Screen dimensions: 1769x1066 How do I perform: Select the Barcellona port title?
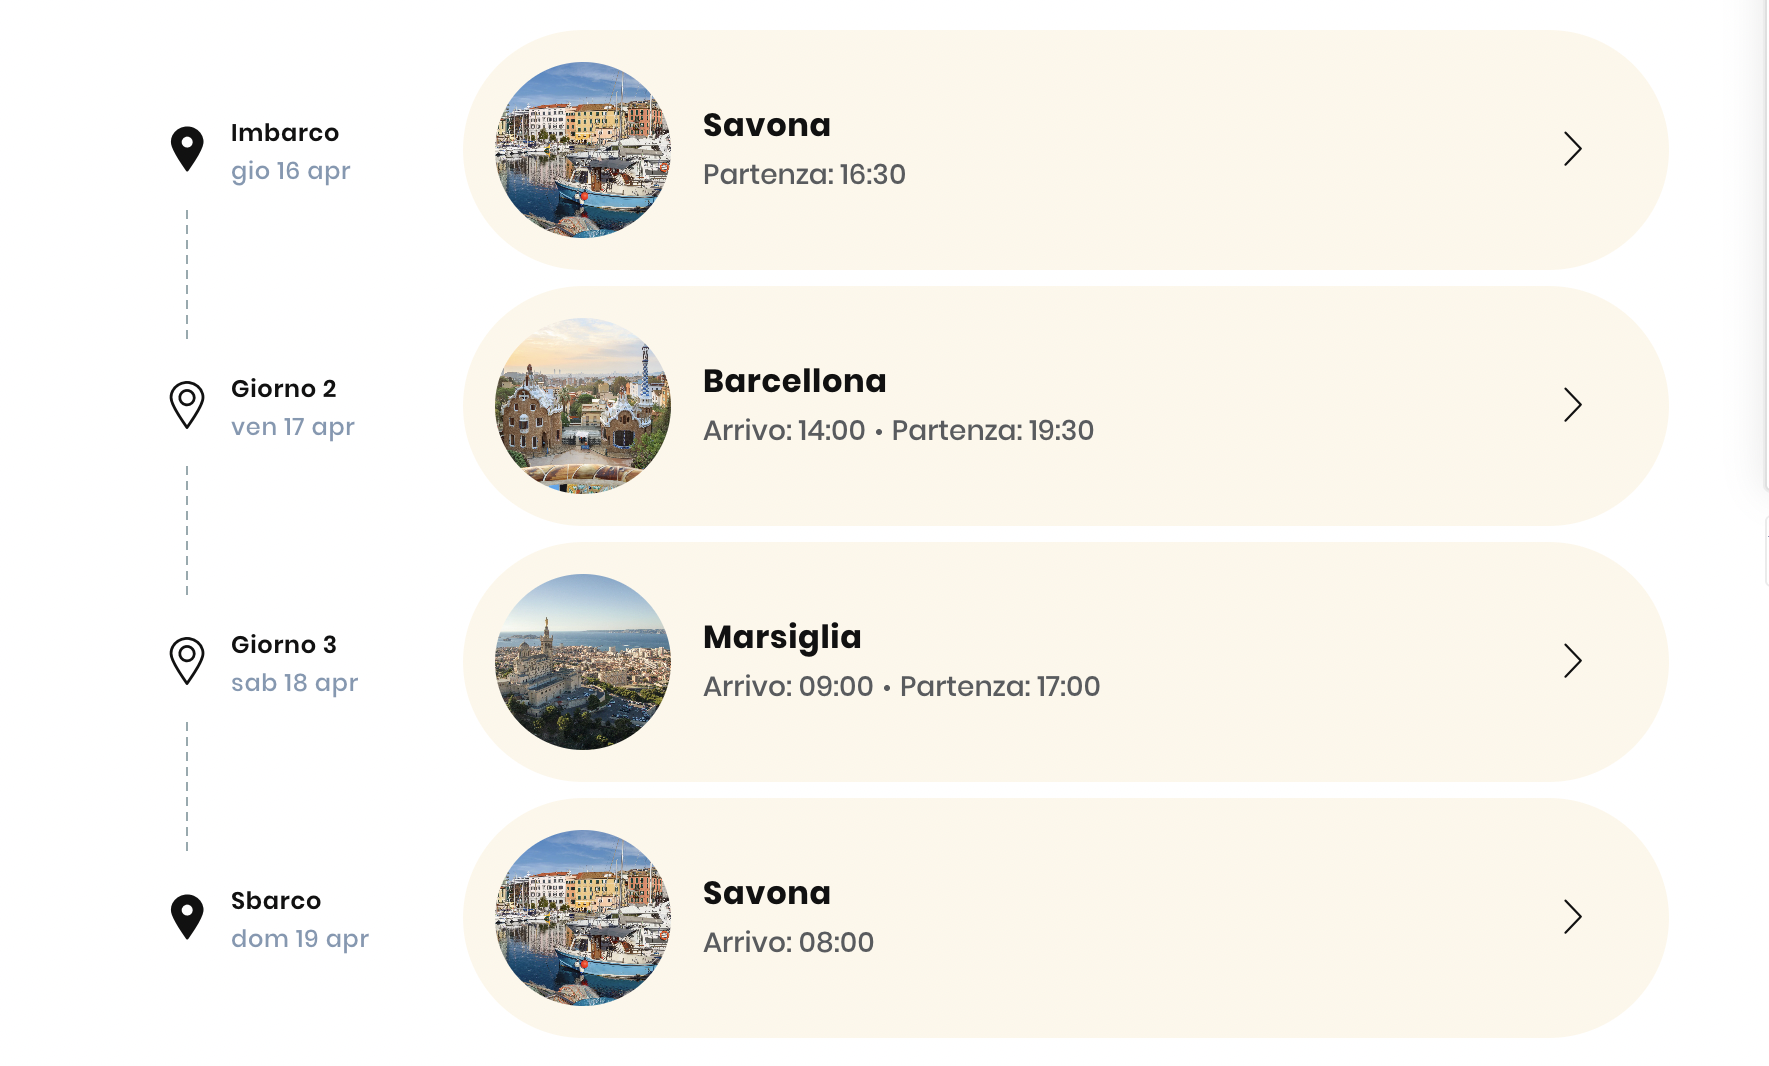click(x=794, y=381)
